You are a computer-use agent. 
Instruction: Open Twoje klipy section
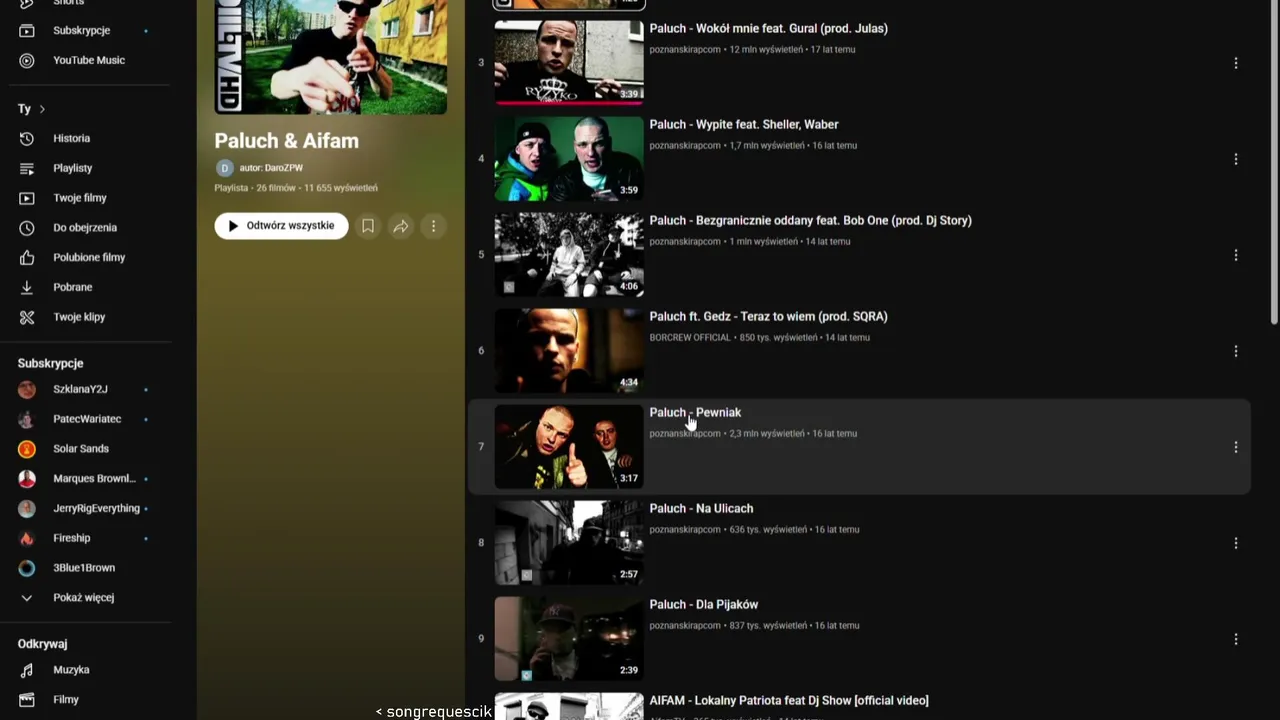pos(85,317)
